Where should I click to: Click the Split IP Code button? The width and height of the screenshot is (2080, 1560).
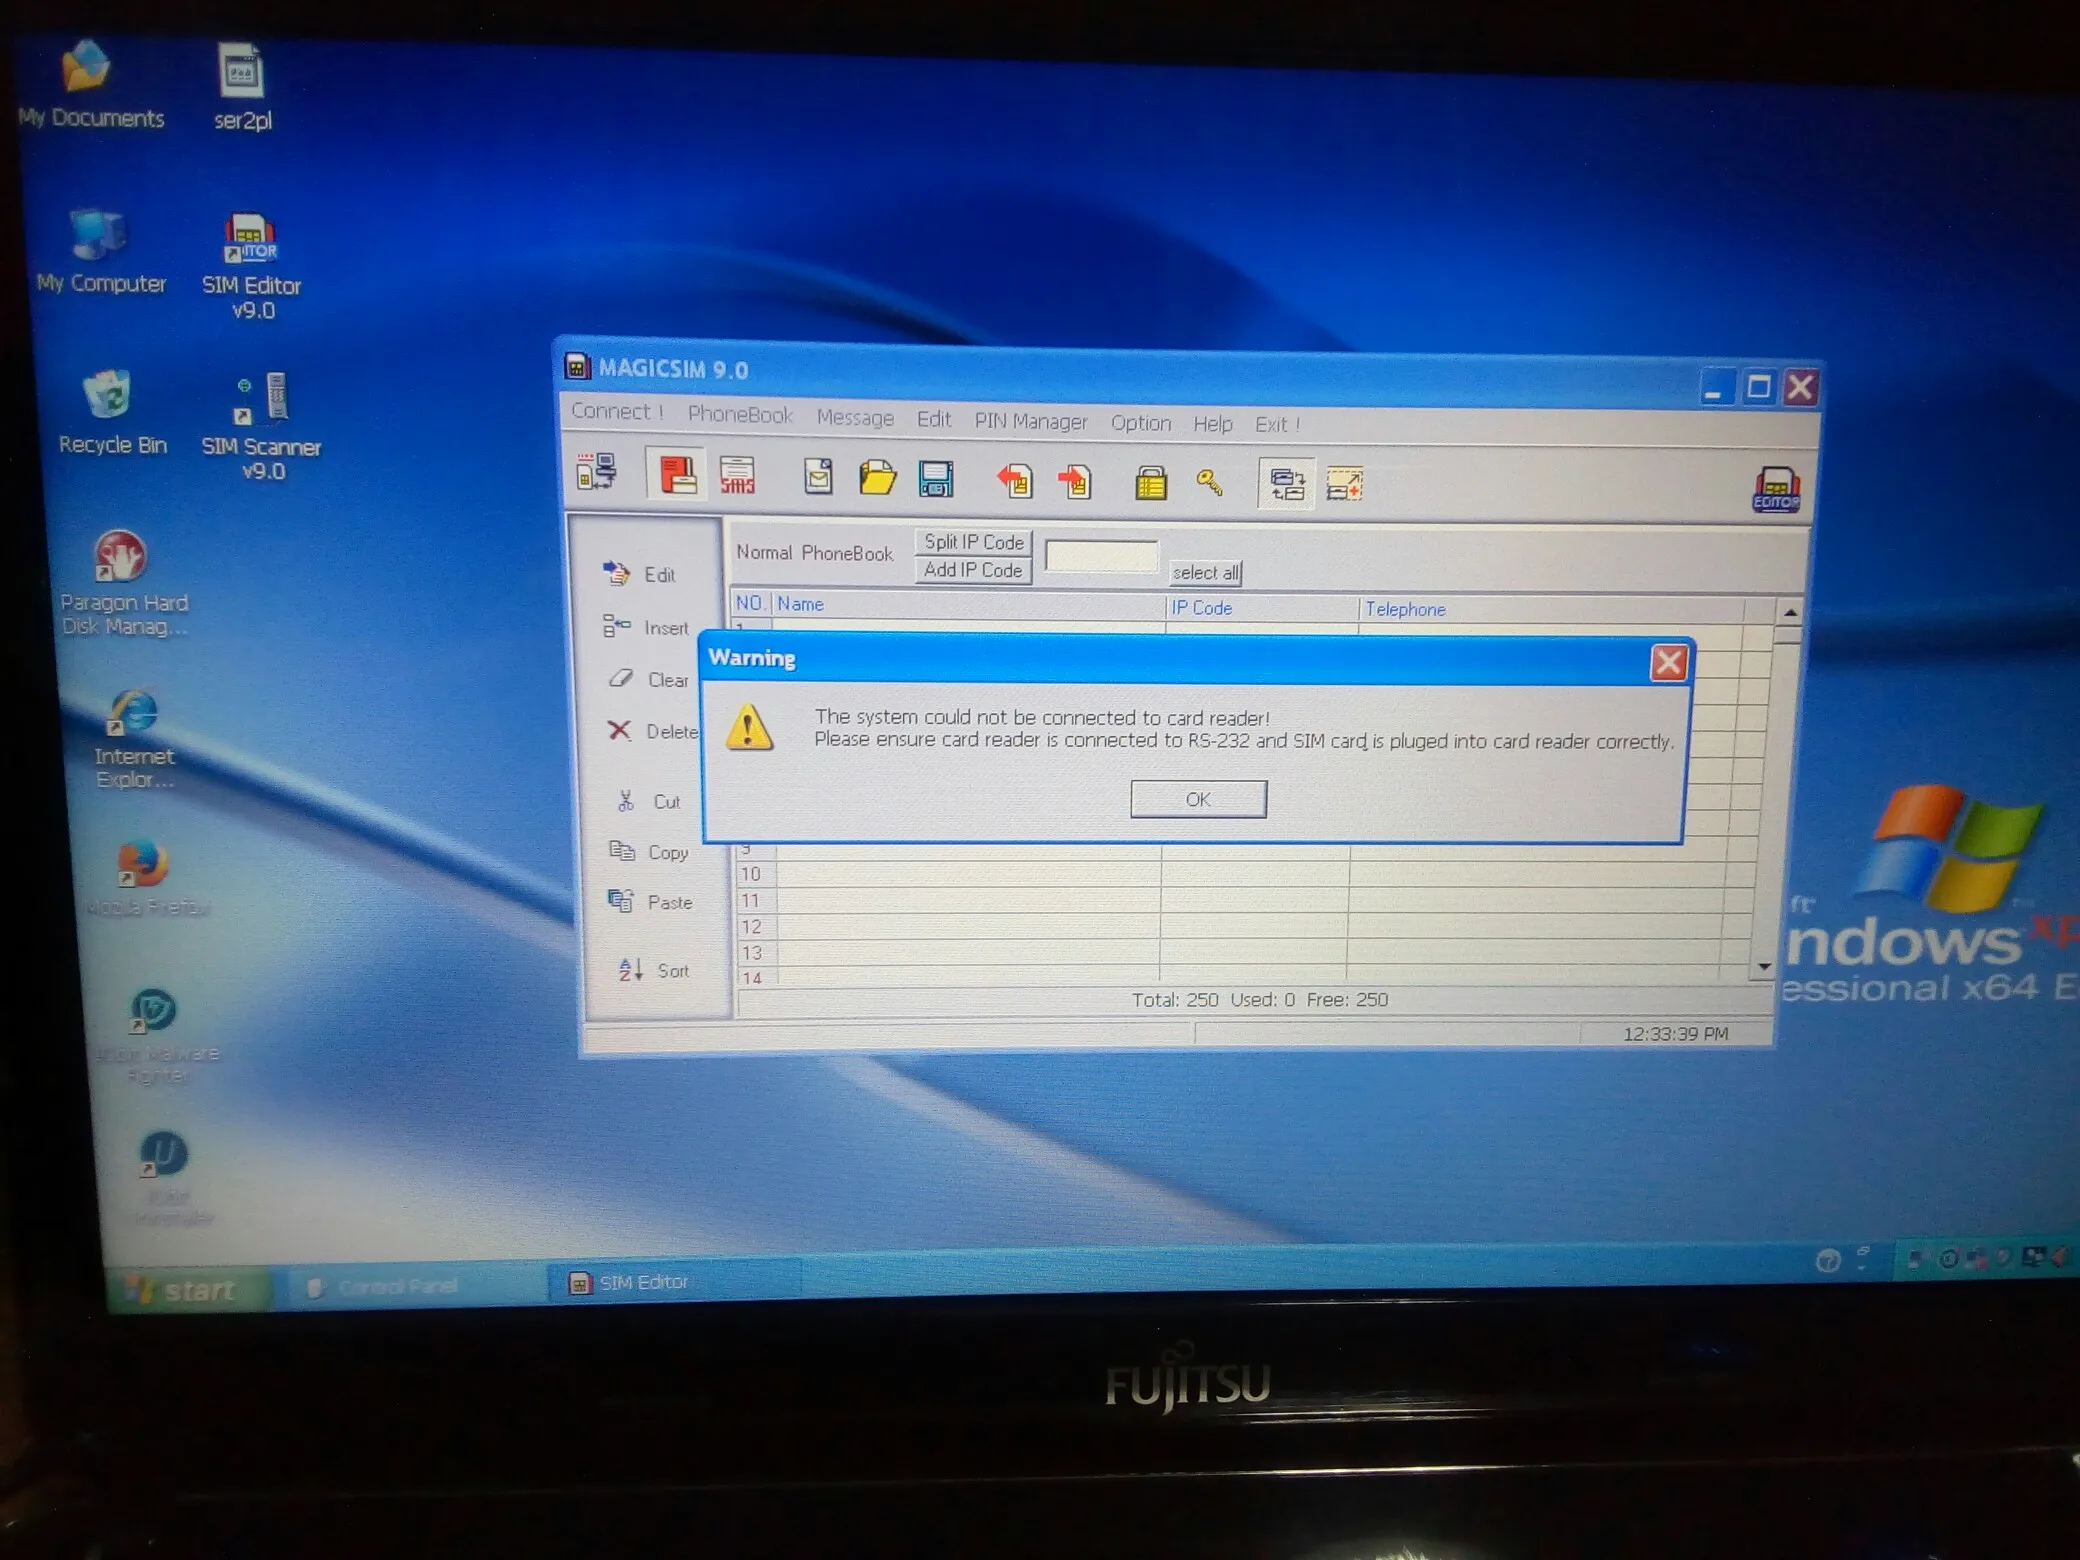[x=973, y=542]
